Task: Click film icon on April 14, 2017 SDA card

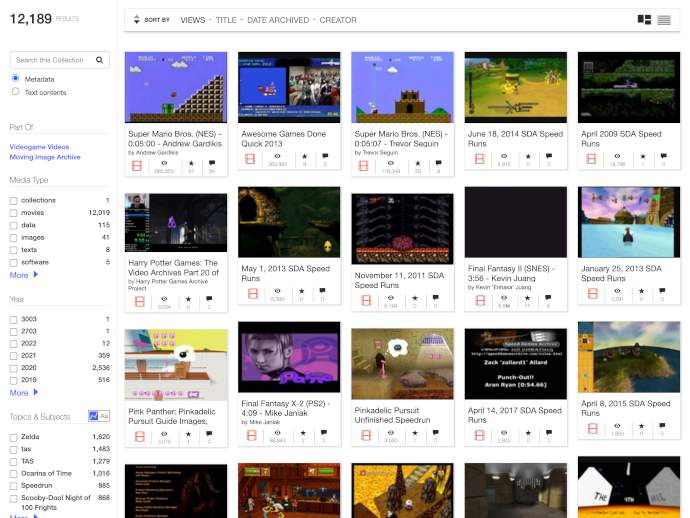Action: coord(480,435)
